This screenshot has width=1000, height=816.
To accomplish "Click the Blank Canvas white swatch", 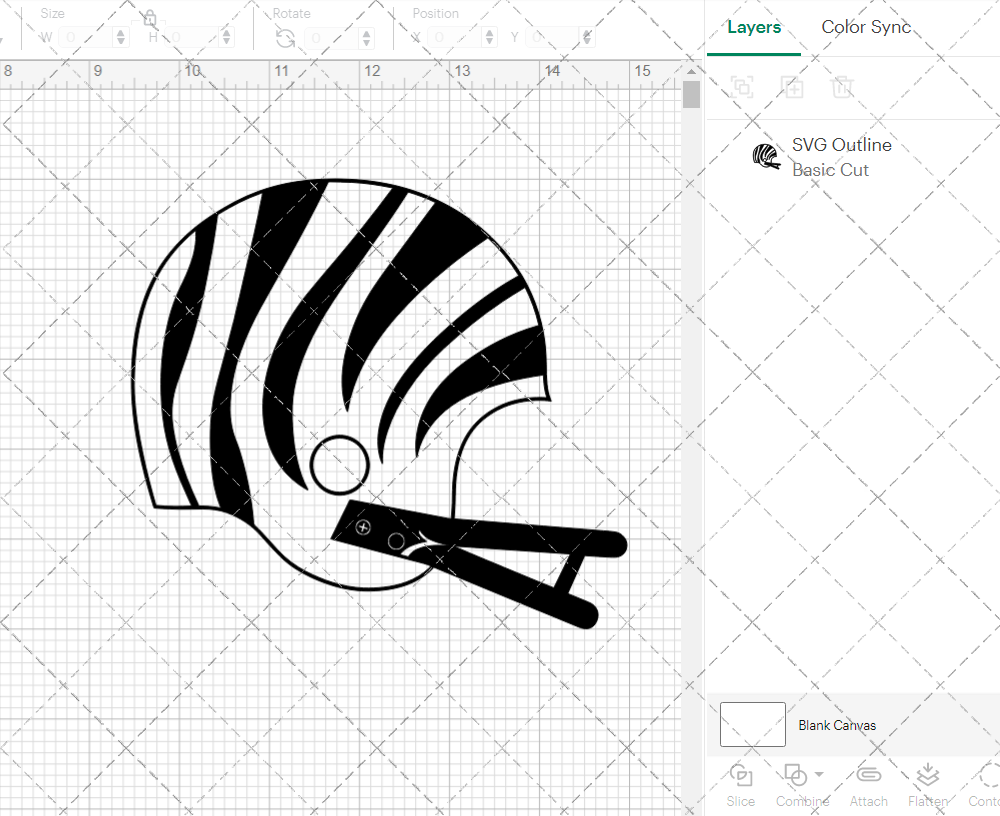I will pos(752,725).
